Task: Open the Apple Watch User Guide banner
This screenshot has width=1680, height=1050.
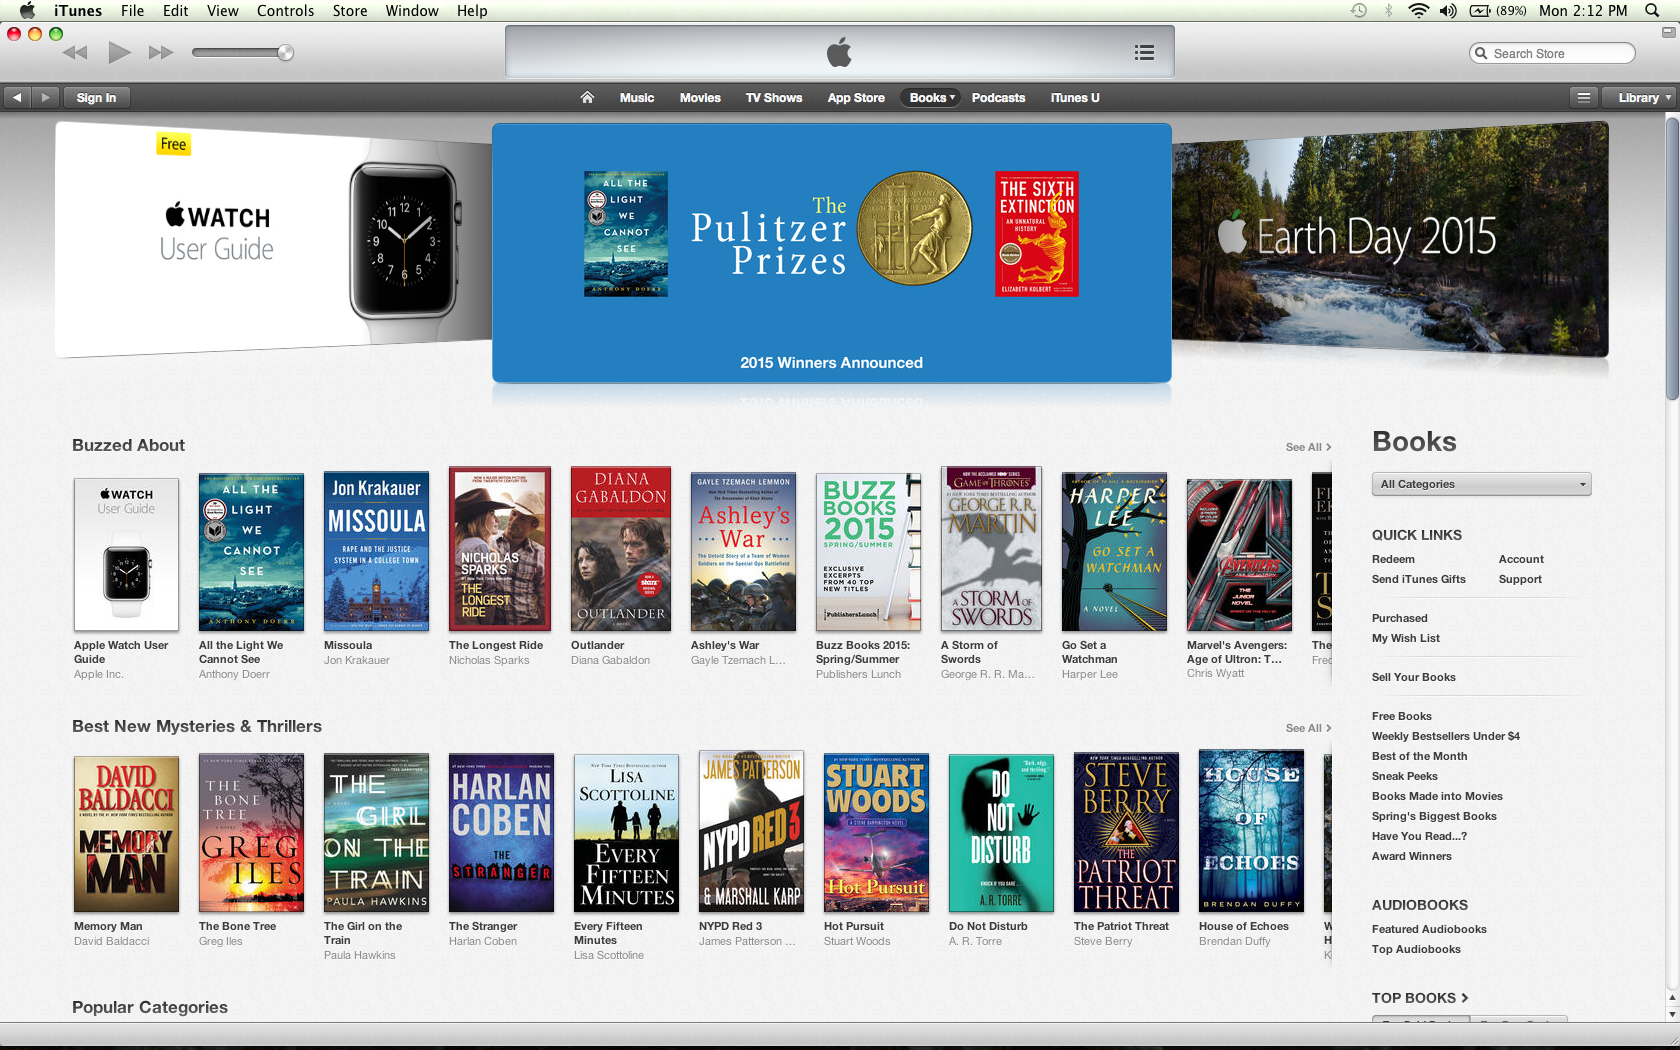Action: point(273,240)
